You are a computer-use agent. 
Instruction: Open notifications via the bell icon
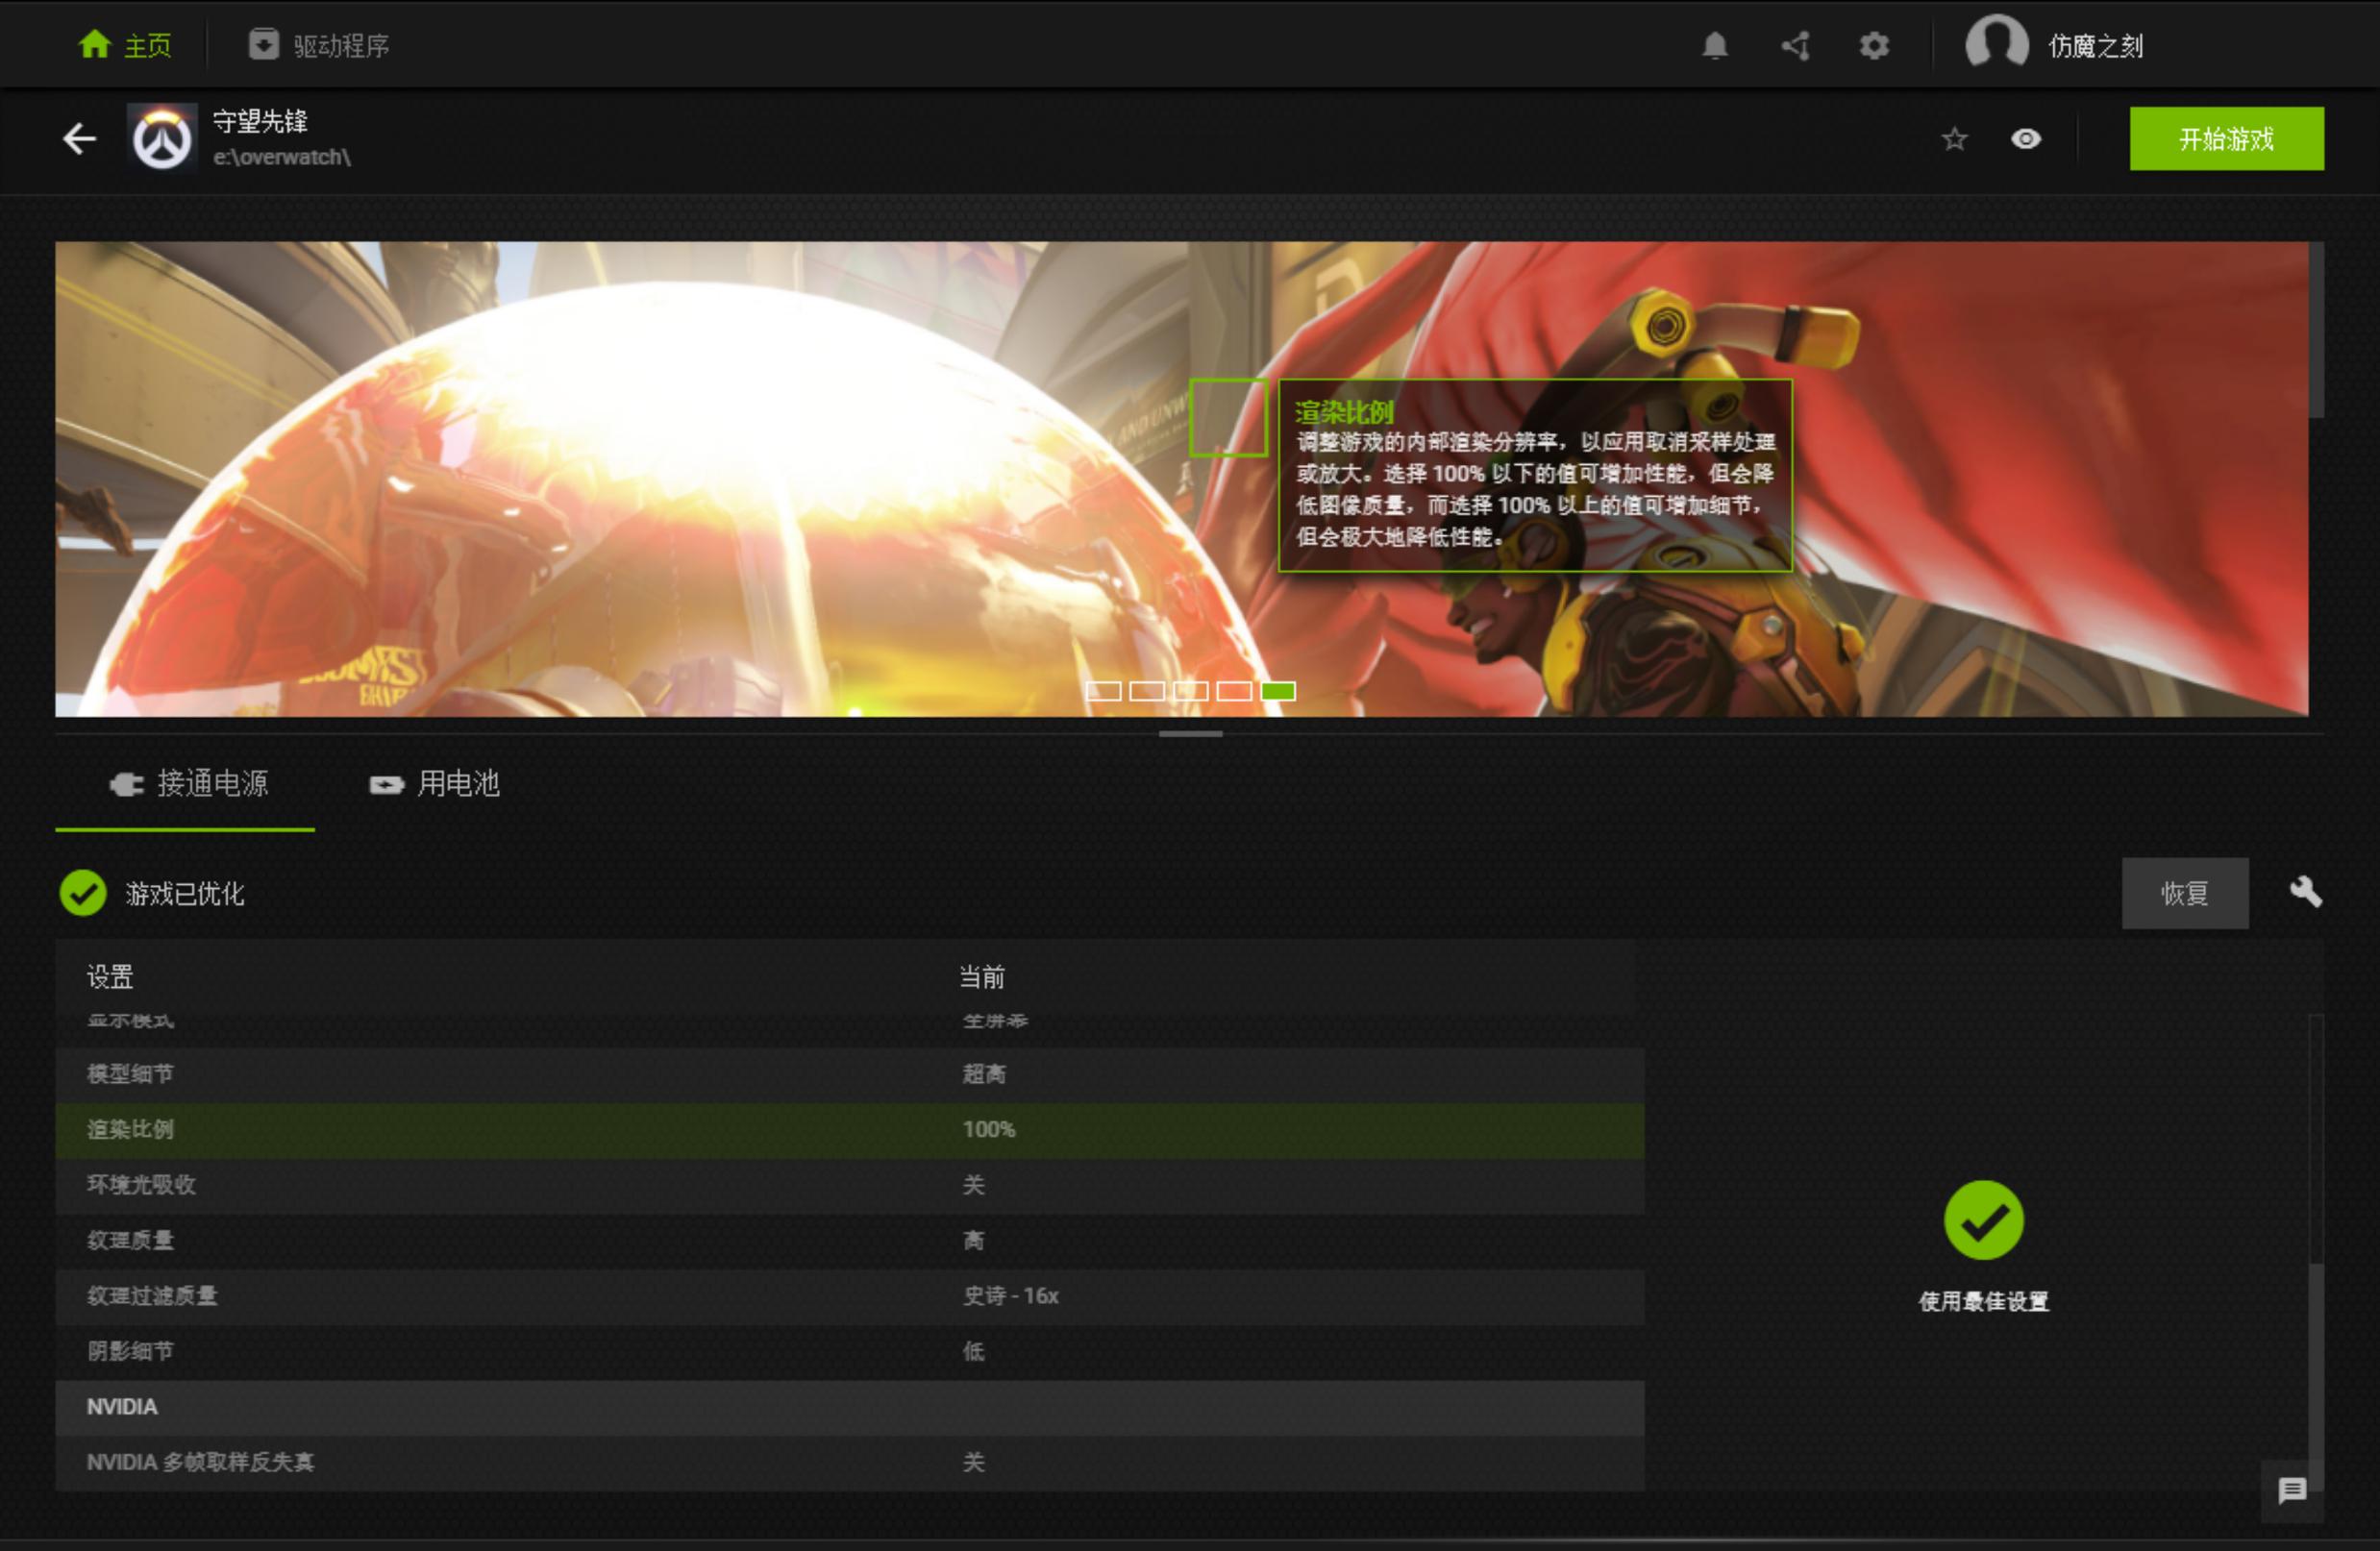tap(1714, 46)
